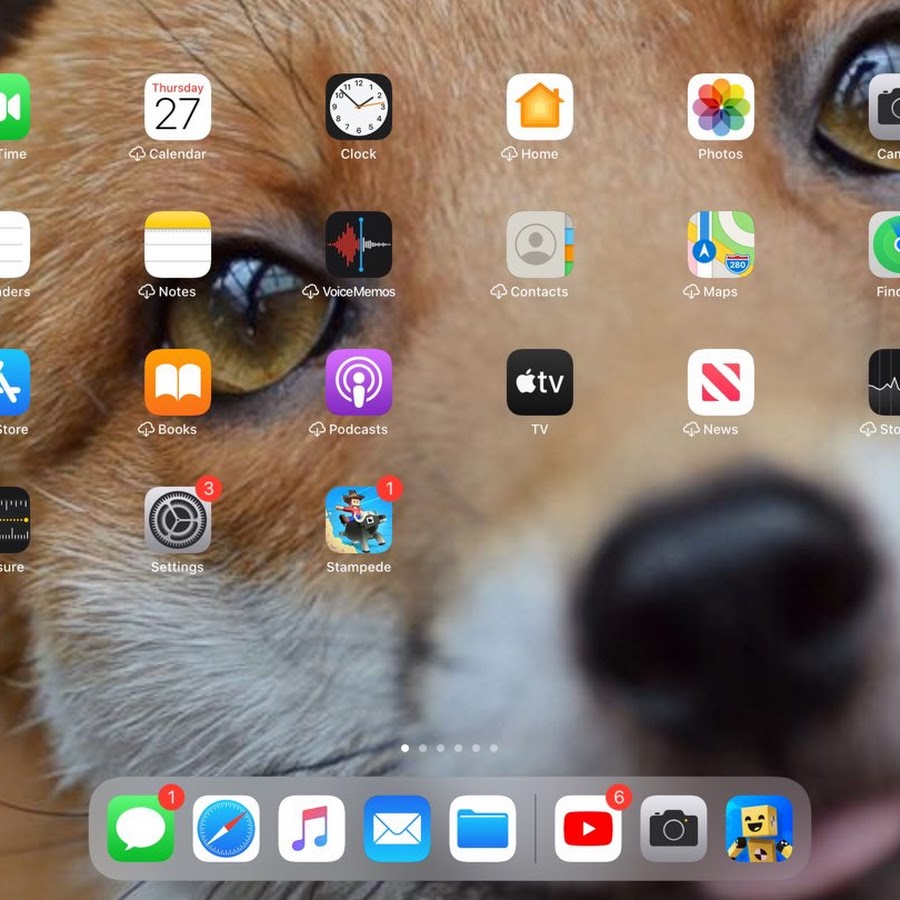The width and height of the screenshot is (900, 900).
Task: Click the "Stampede" label text
Action: [x=359, y=567]
